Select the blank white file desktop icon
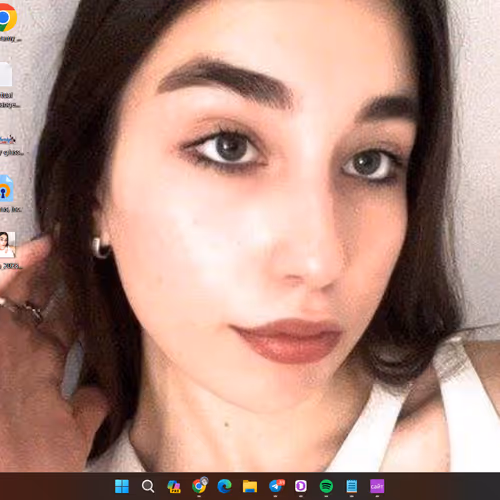Screen dimensions: 500x500 pyautogui.click(x=6, y=74)
